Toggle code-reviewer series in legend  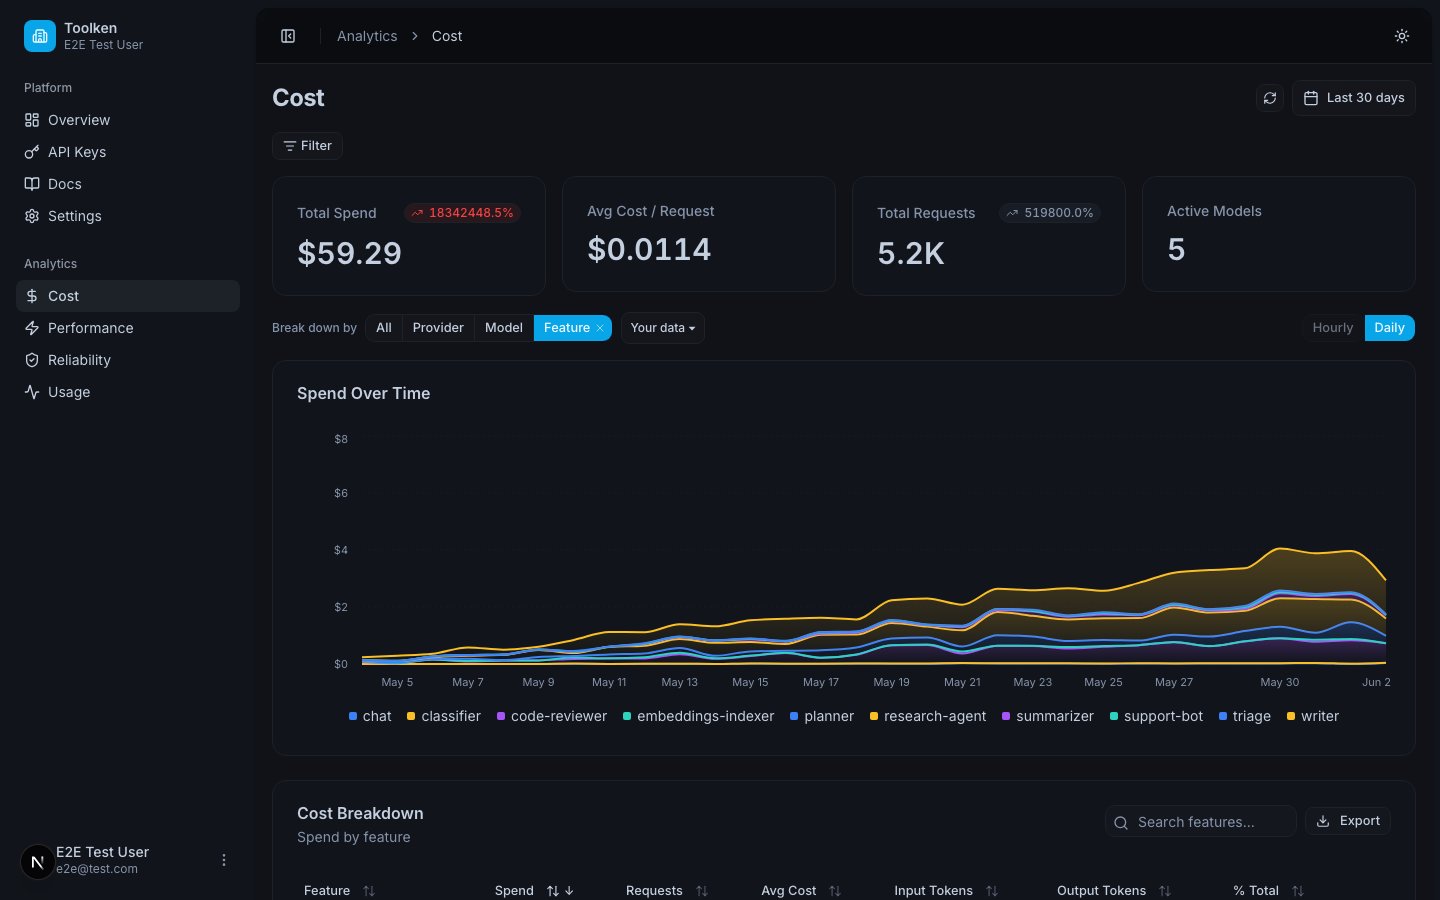pyautogui.click(x=552, y=716)
